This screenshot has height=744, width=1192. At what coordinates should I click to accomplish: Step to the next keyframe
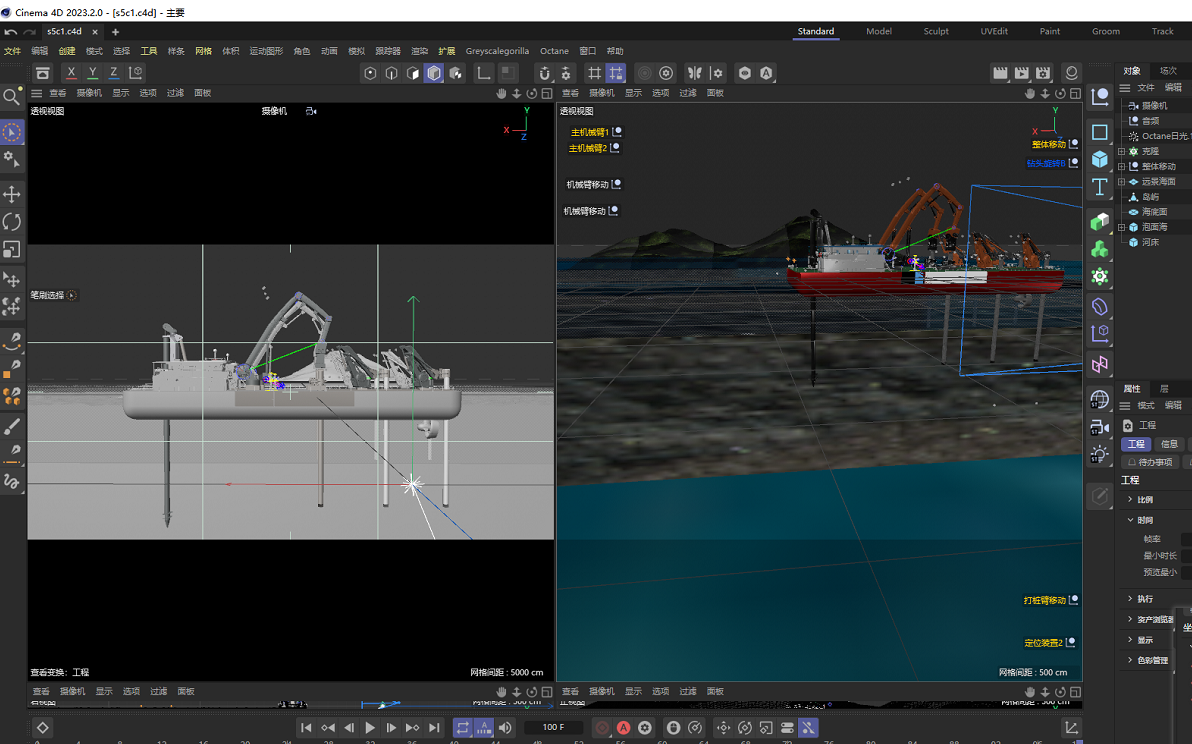pos(413,728)
